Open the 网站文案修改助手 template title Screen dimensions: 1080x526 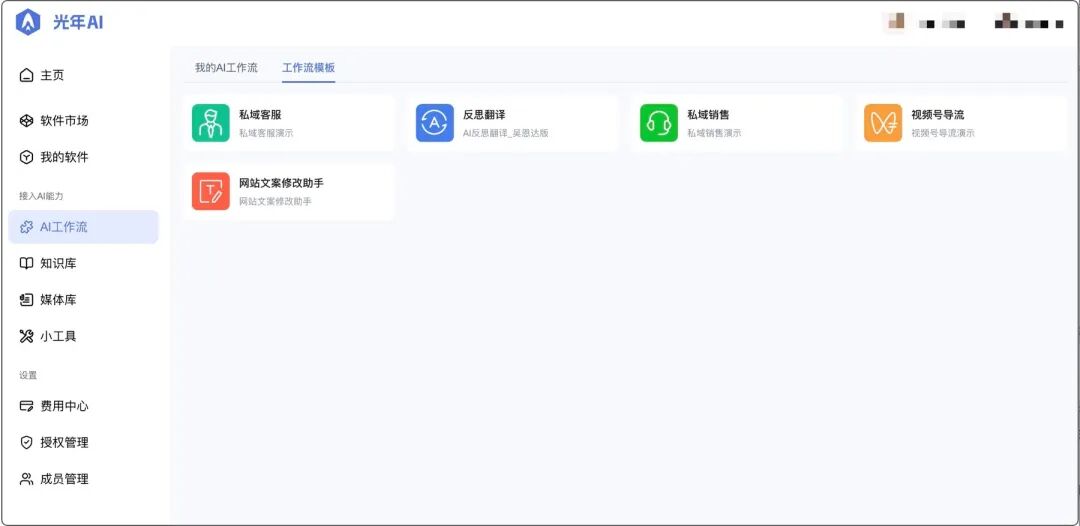(x=281, y=183)
